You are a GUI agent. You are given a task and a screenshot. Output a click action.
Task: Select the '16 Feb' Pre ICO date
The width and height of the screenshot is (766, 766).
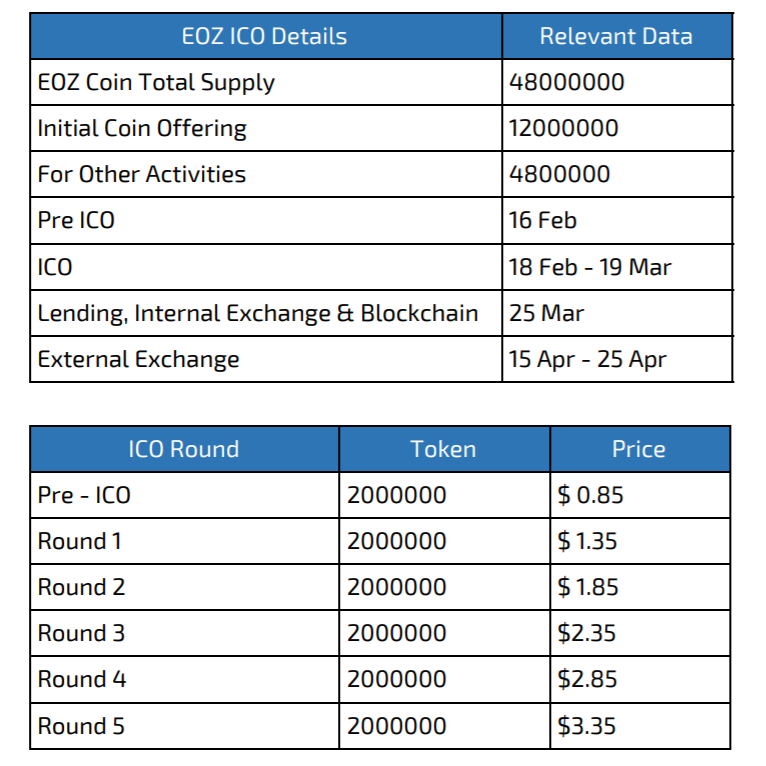[542, 220]
